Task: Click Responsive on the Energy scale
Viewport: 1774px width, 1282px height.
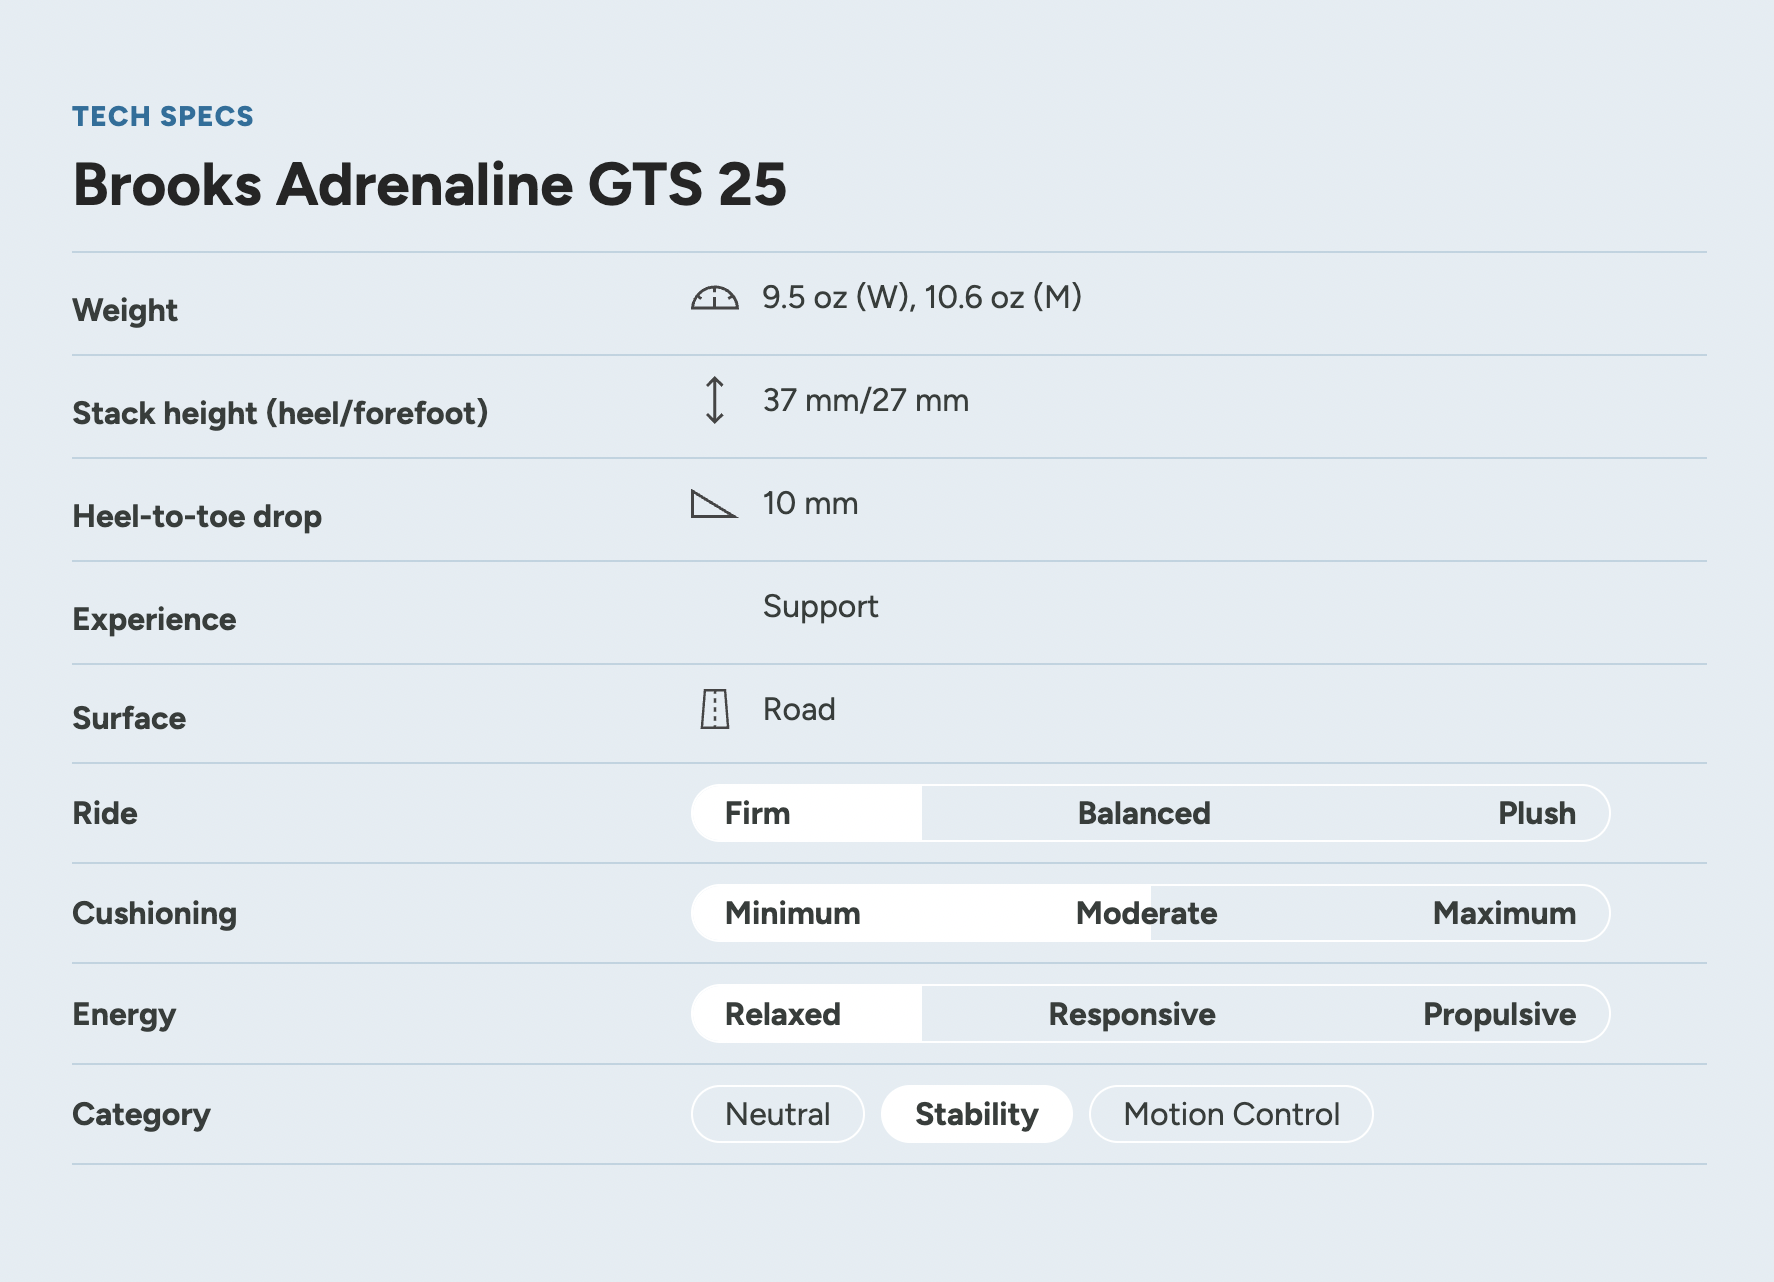Action: tap(1131, 1014)
